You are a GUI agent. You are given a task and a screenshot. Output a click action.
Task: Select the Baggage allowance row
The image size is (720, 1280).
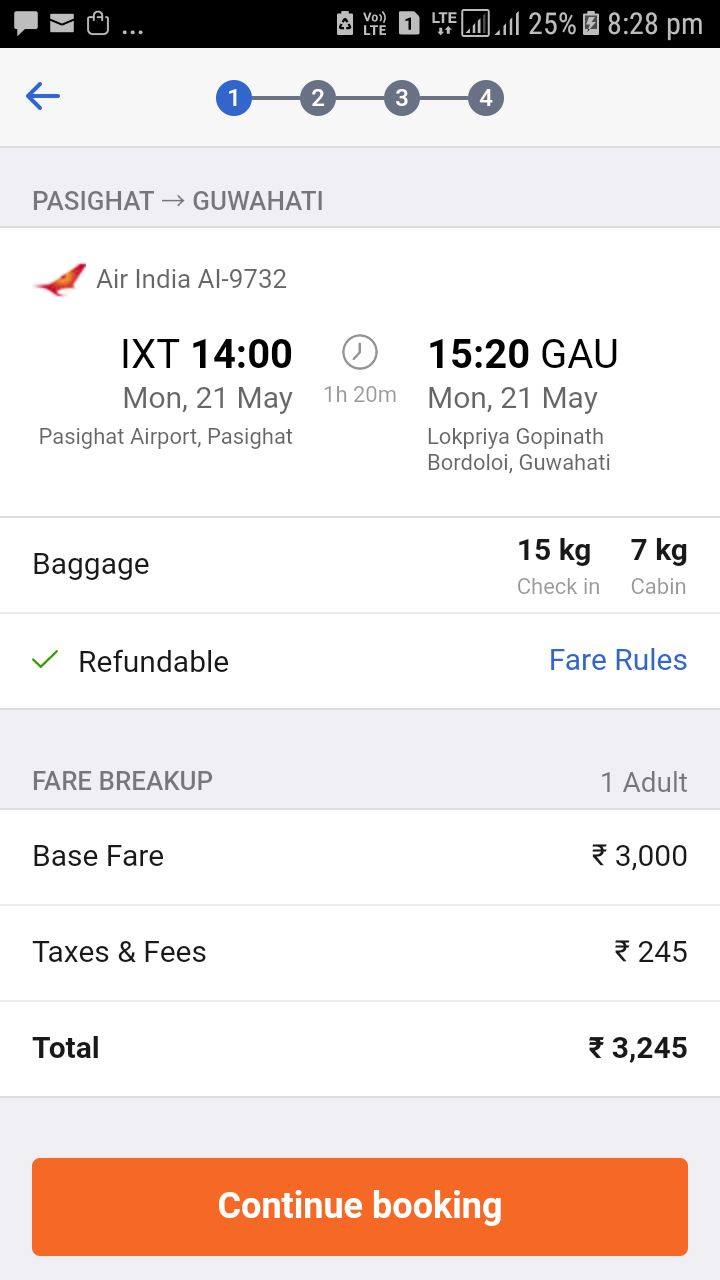360,565
